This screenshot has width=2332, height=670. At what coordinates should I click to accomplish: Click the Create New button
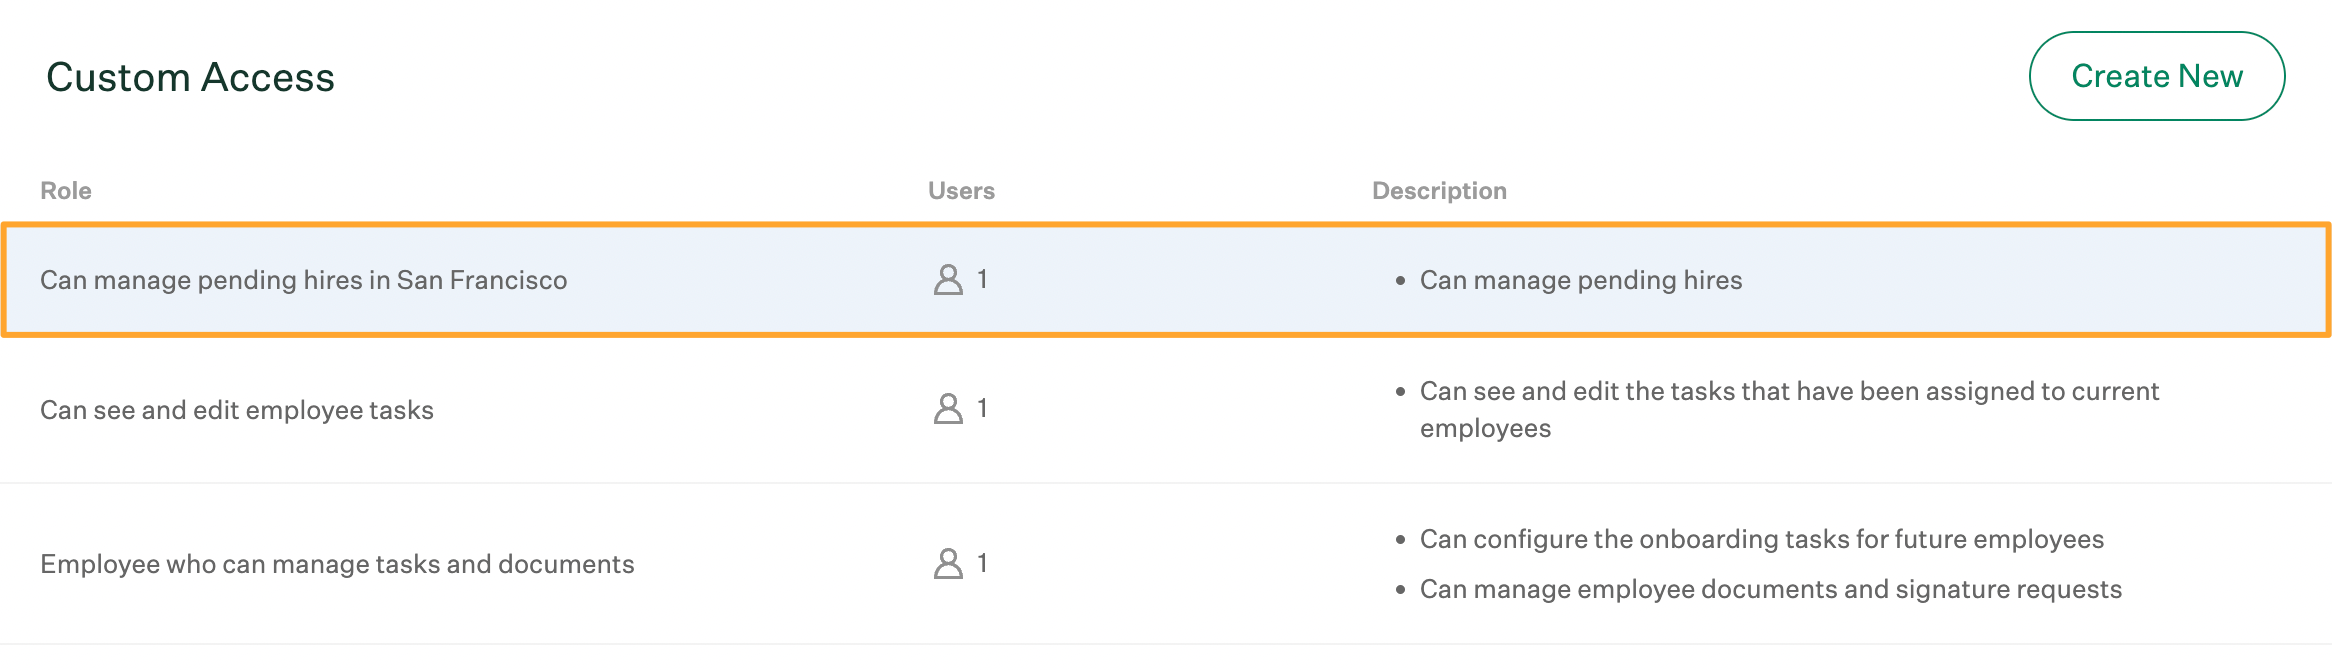coord(2156,76)
